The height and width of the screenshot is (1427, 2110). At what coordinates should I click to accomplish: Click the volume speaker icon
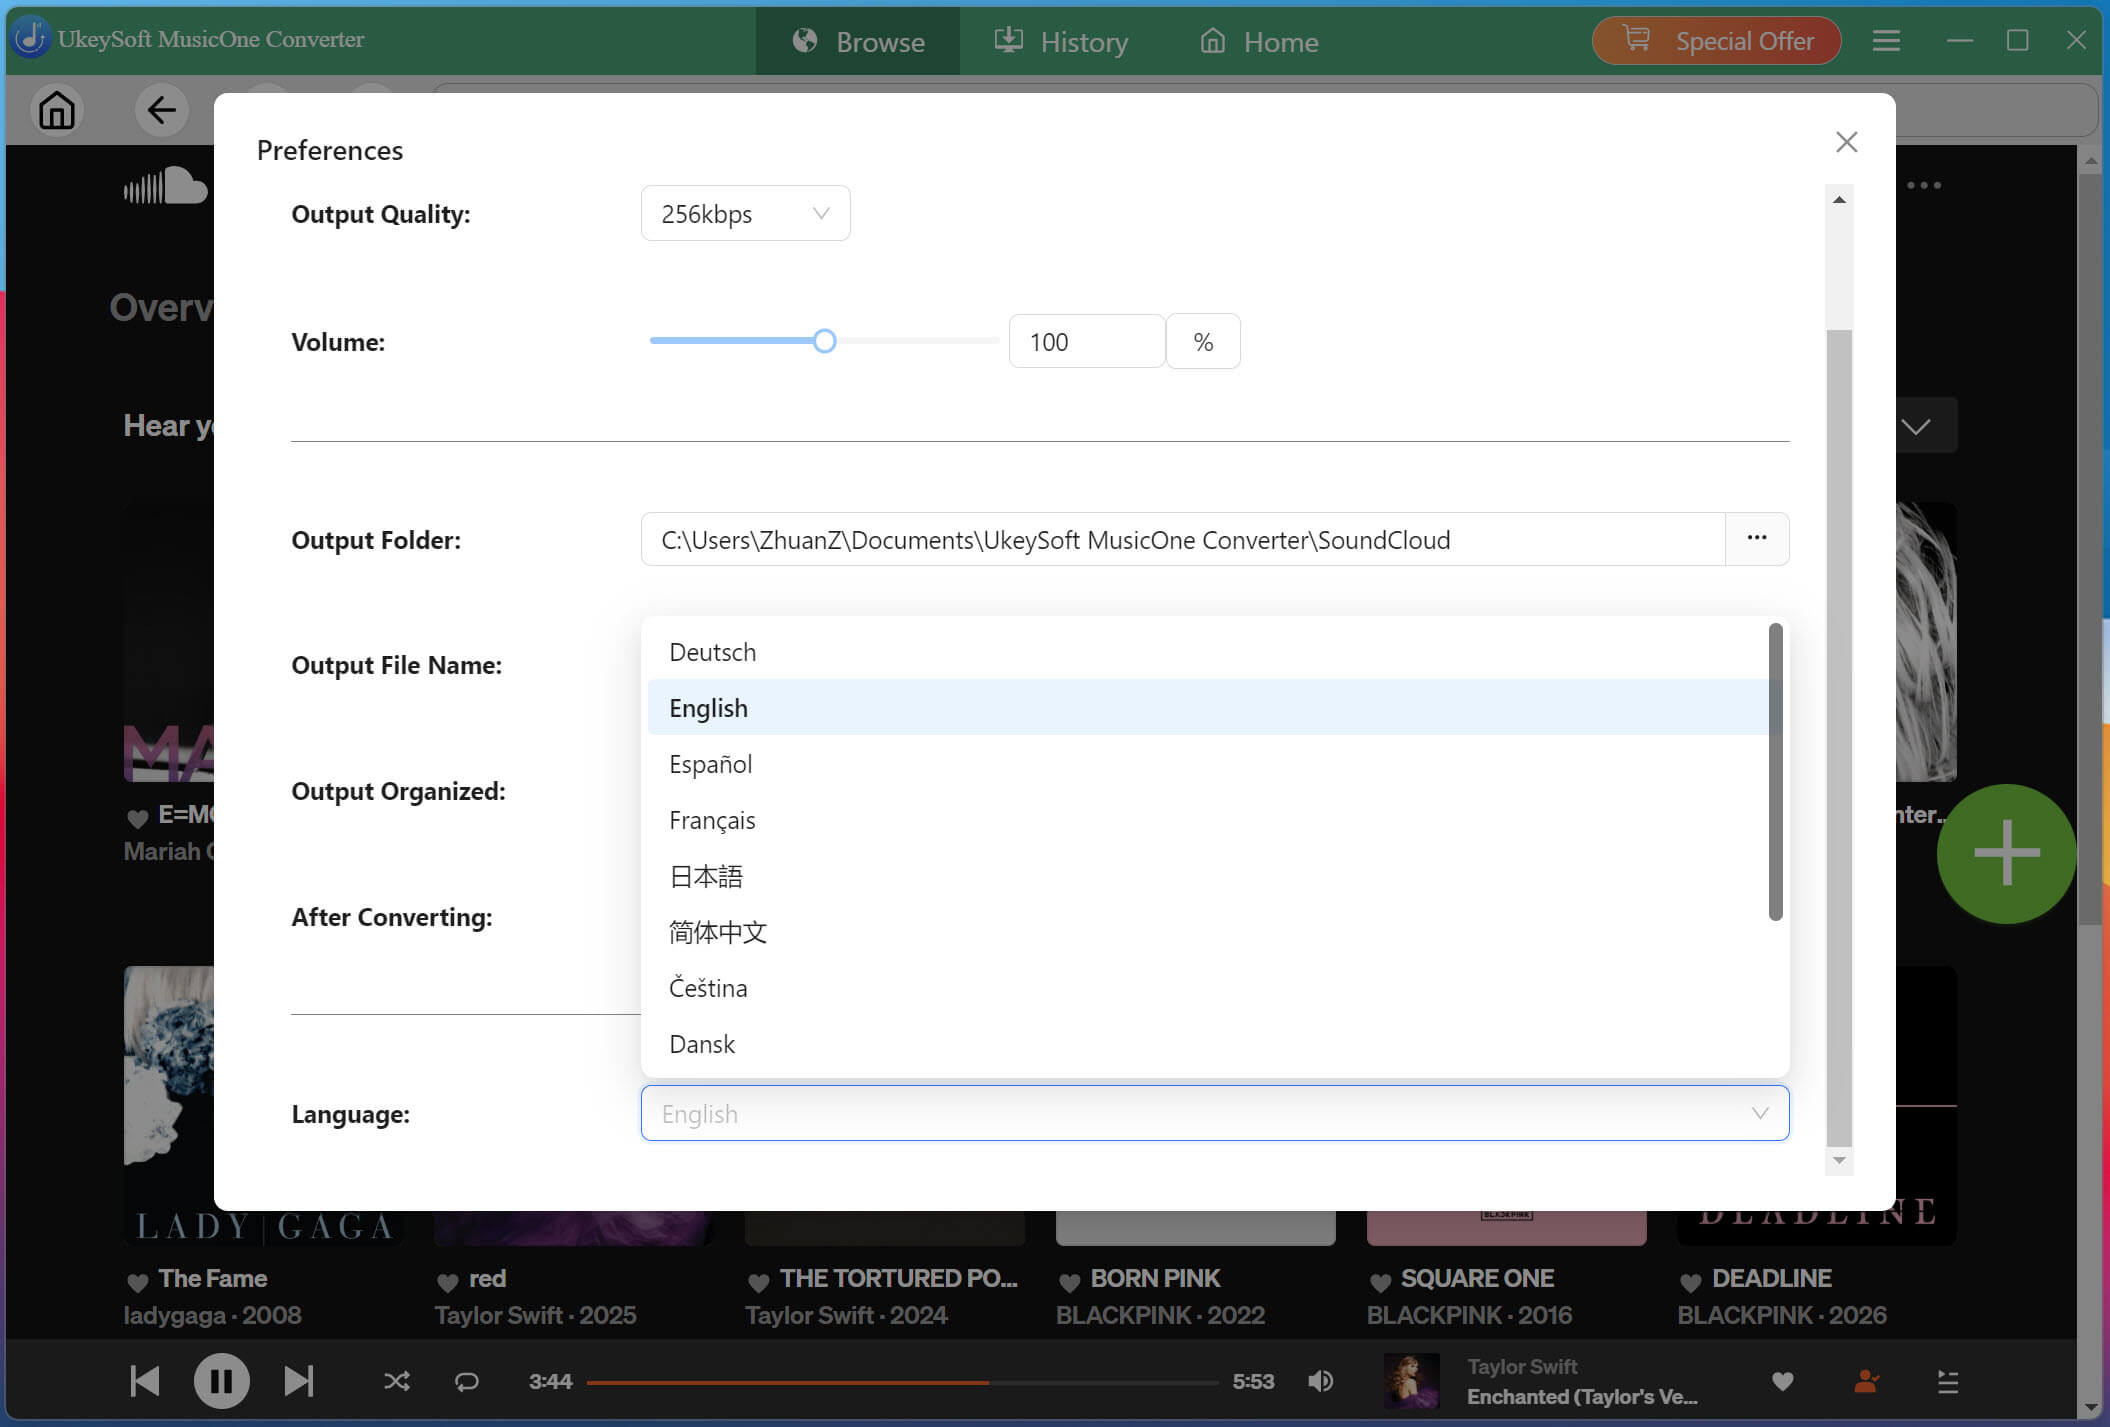point(1320,1381)
